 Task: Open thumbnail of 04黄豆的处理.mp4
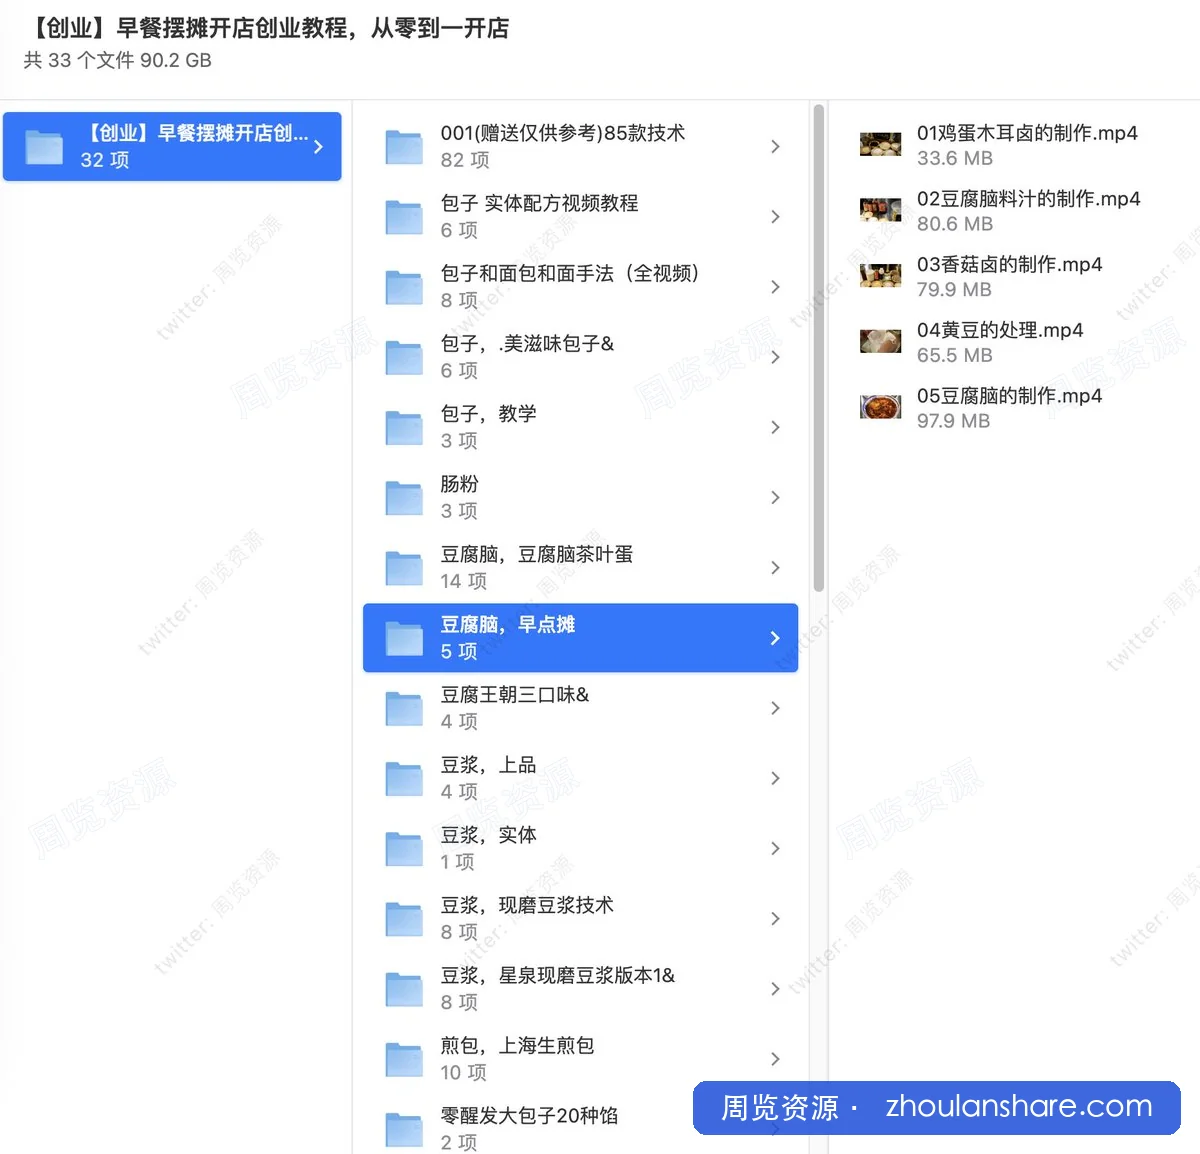click(880, 342)
